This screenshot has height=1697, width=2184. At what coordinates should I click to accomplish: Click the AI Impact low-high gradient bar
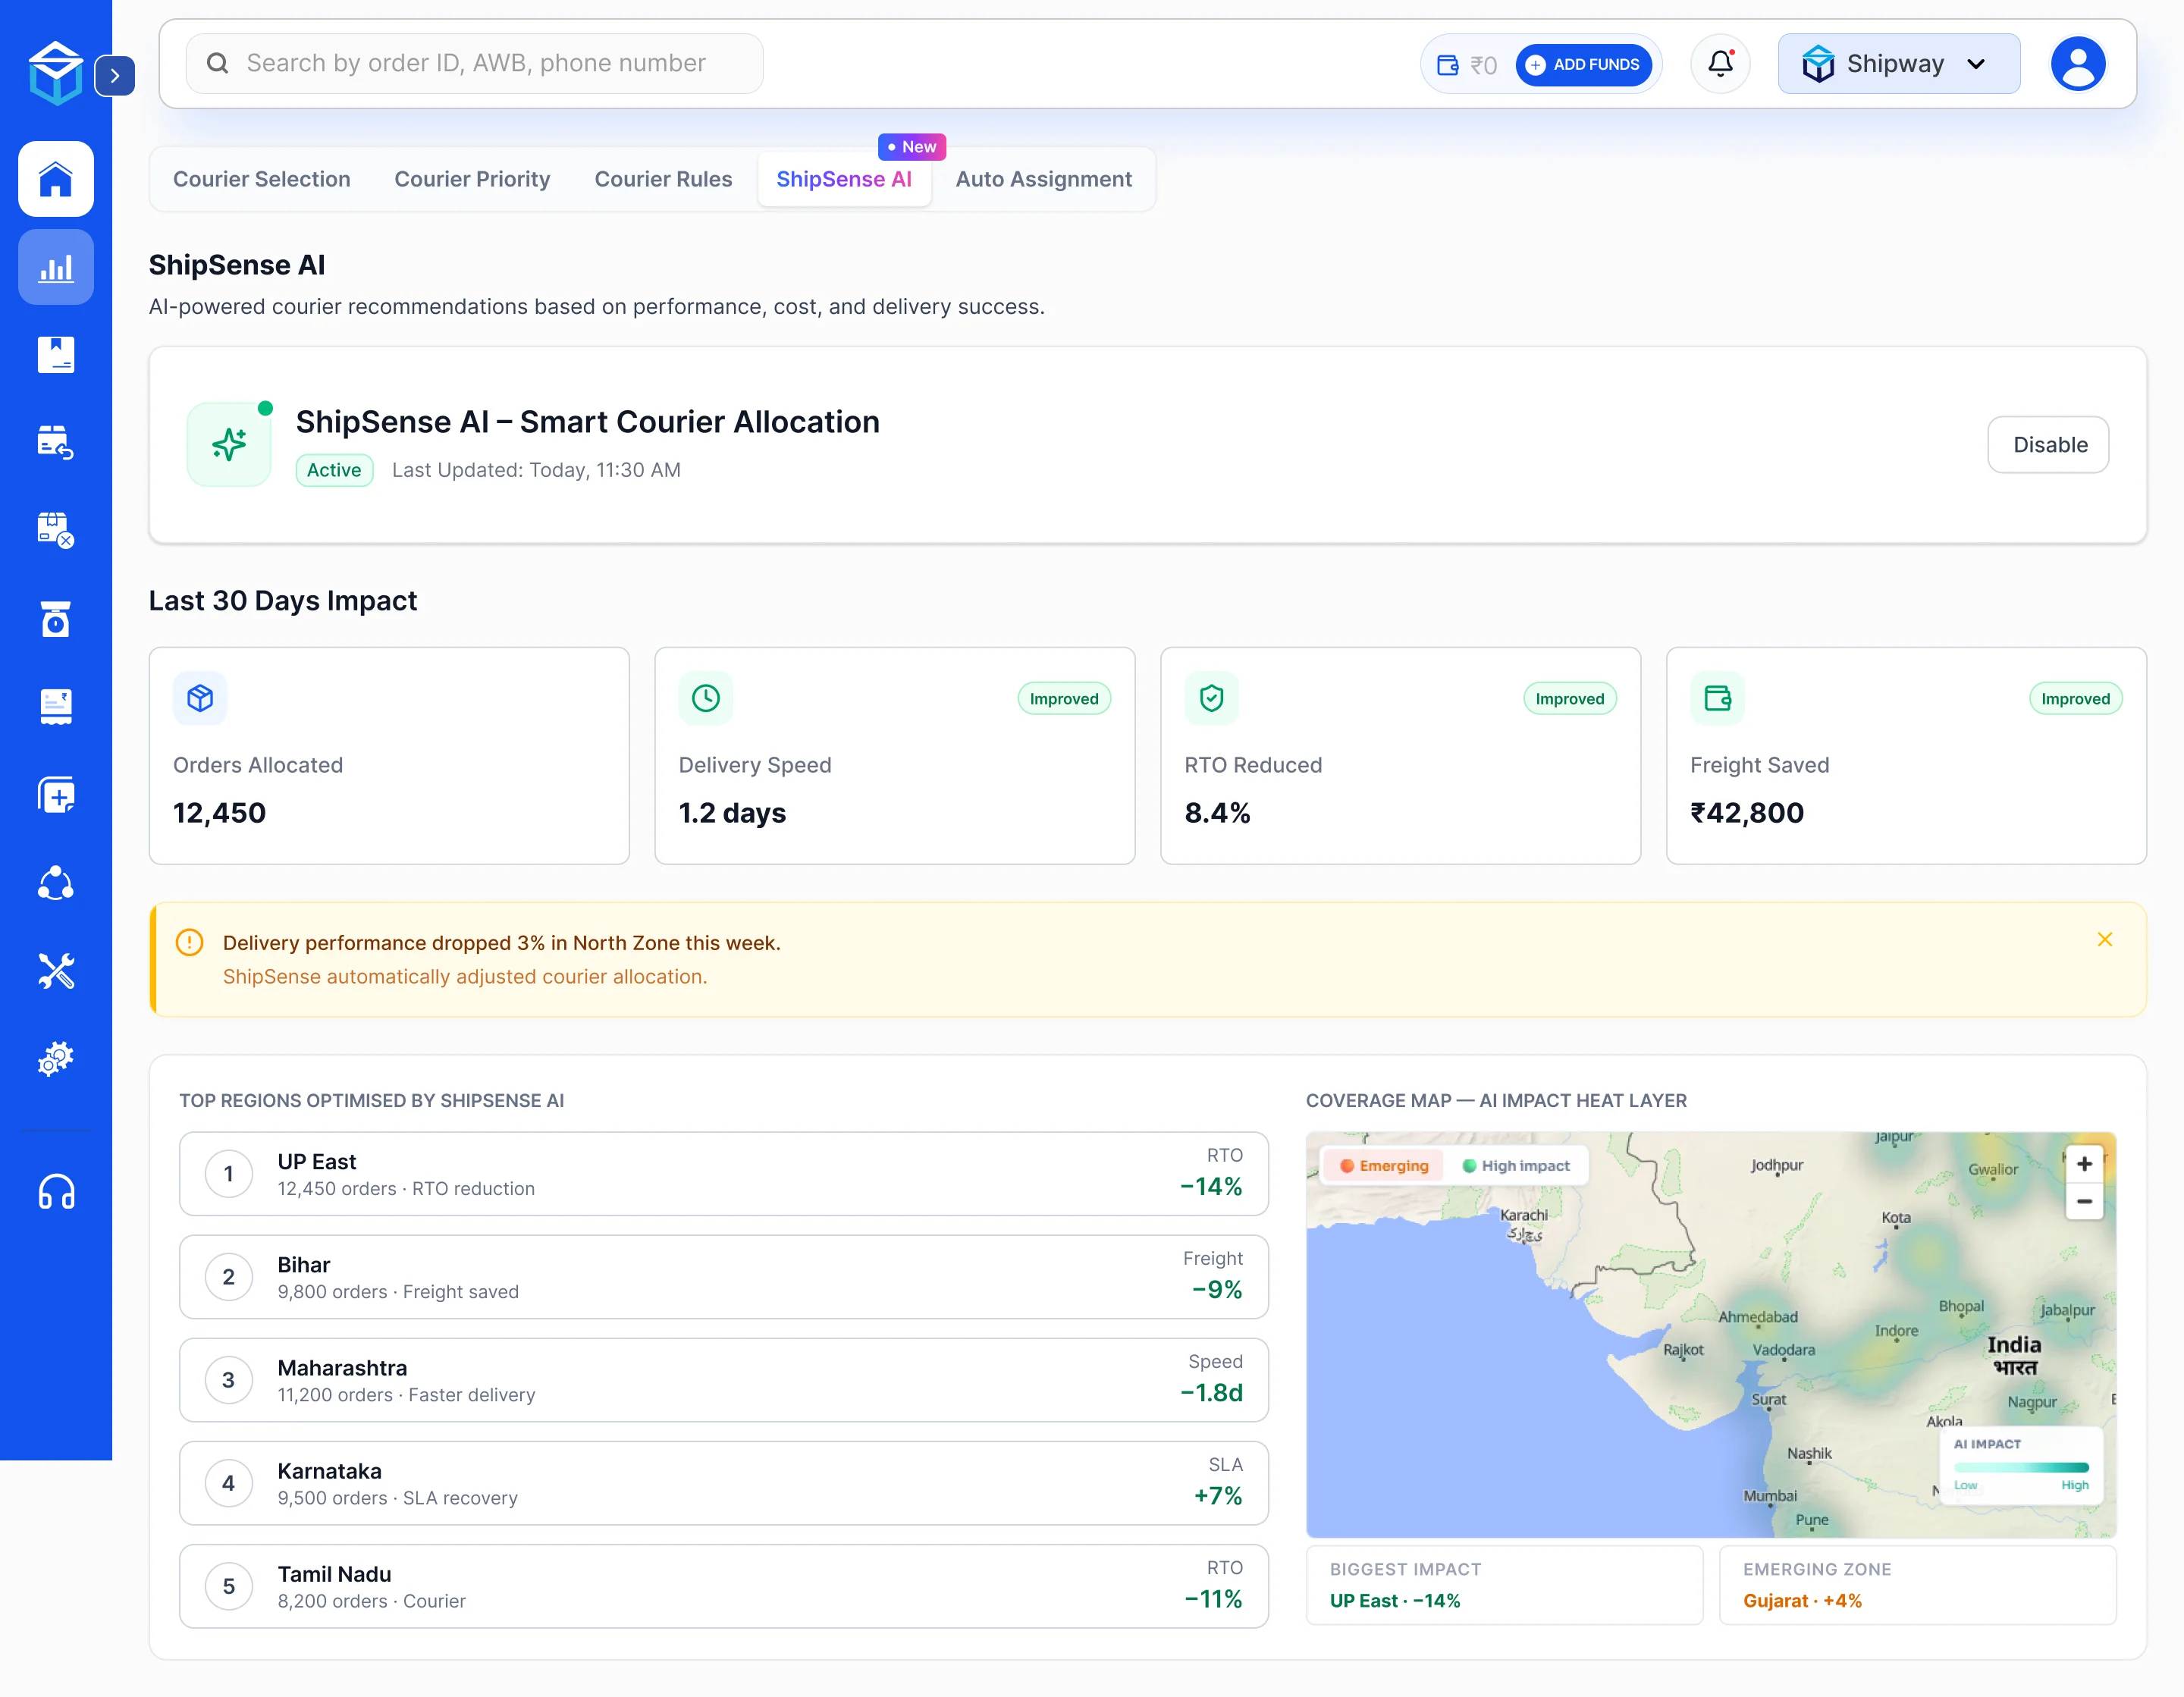[x=2021, y=1468]
